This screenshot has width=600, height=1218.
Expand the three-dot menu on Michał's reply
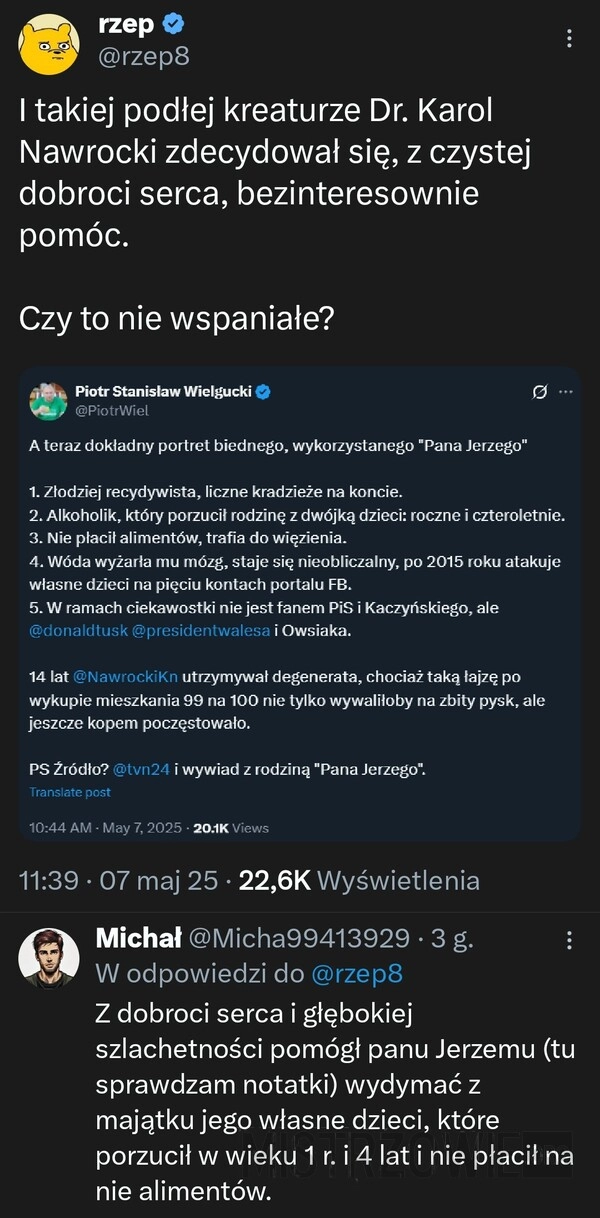(x=569, y=940)
